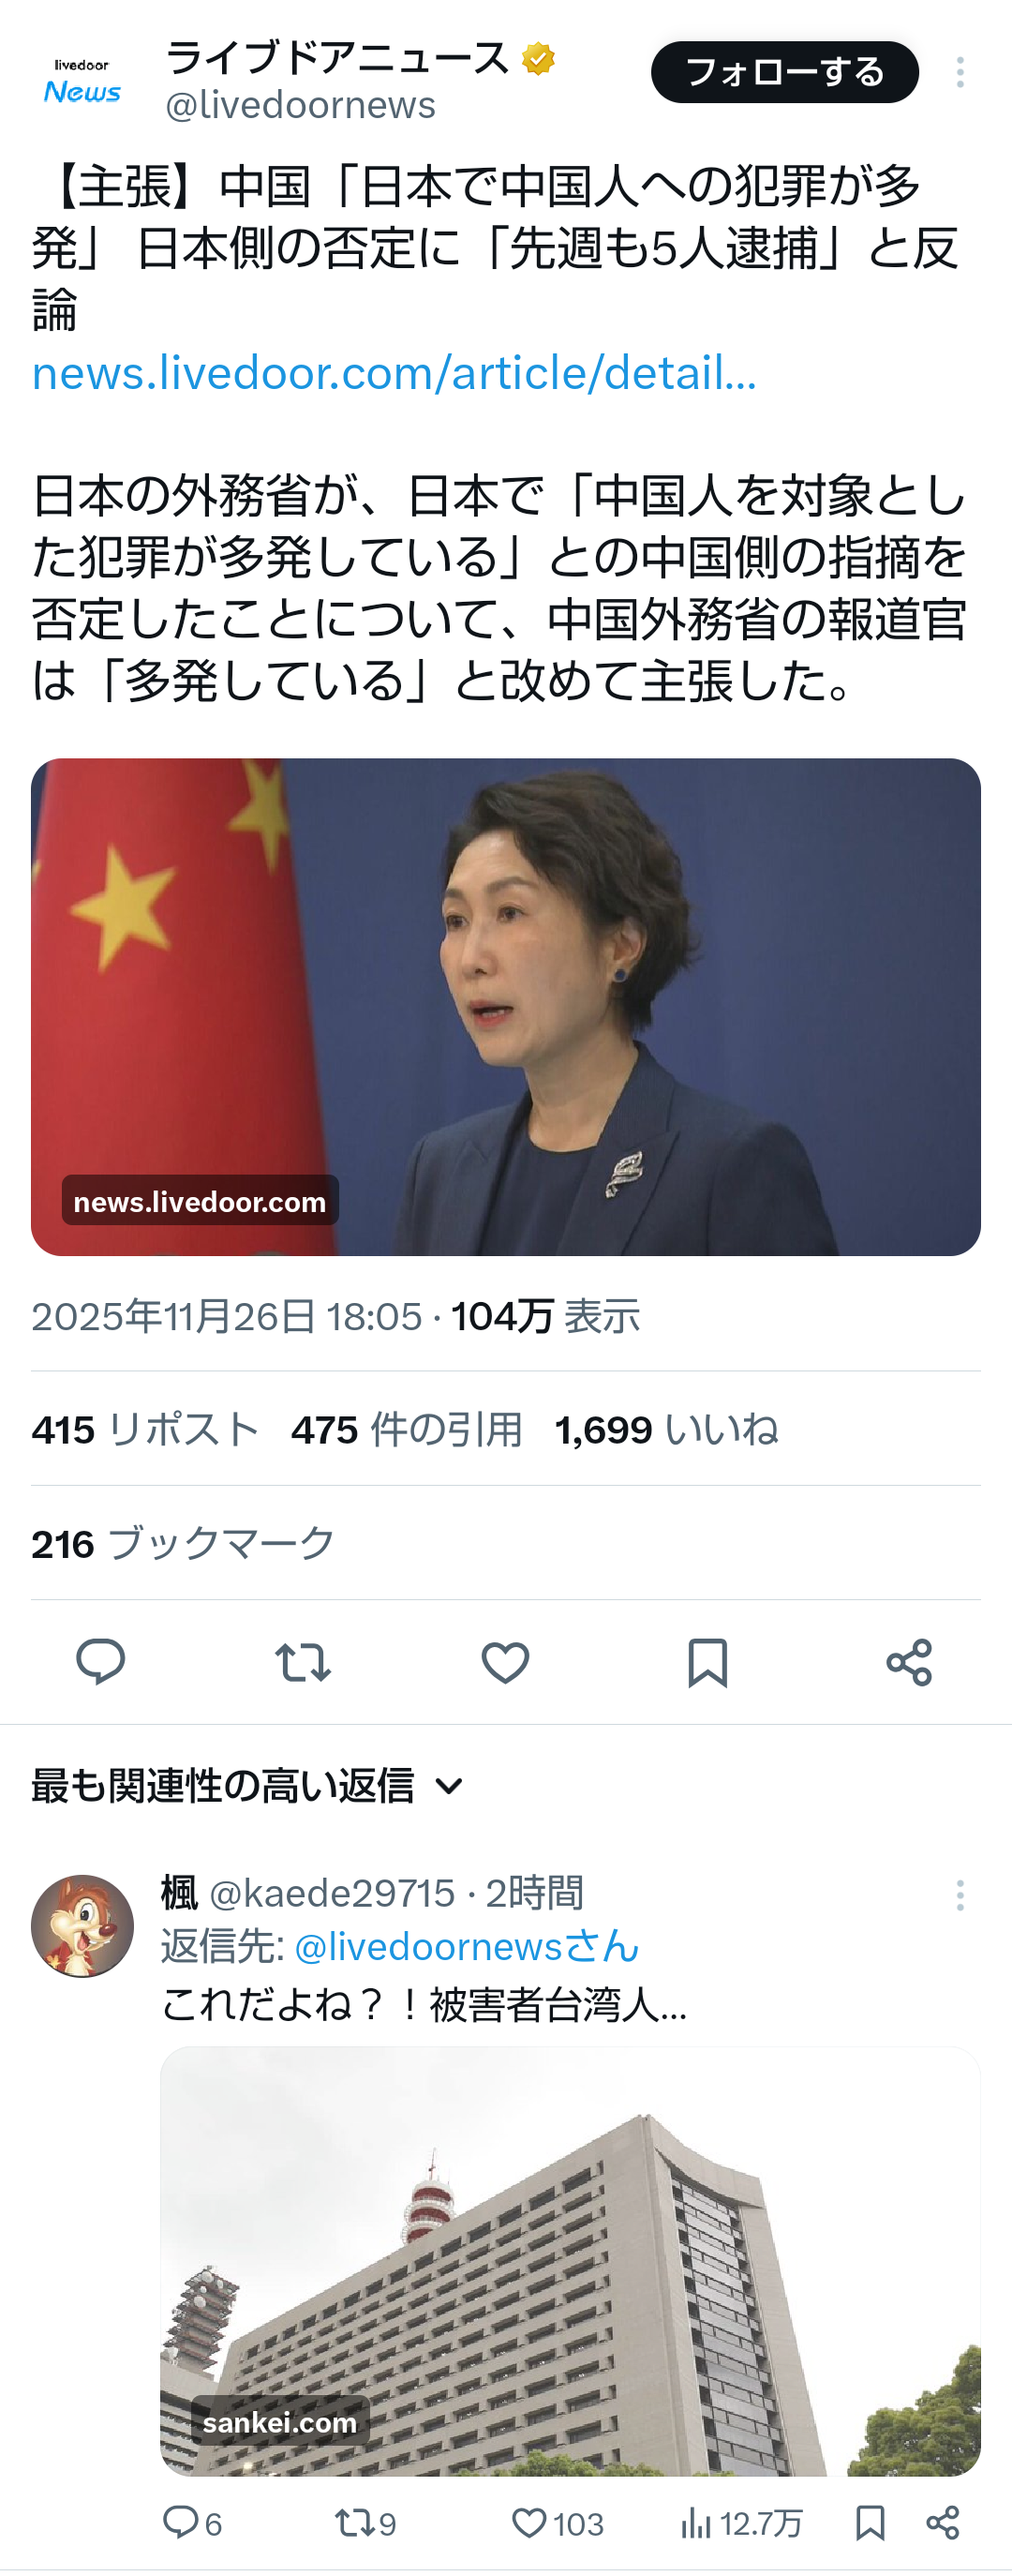Share the main post via share icon

point(909,1662)
